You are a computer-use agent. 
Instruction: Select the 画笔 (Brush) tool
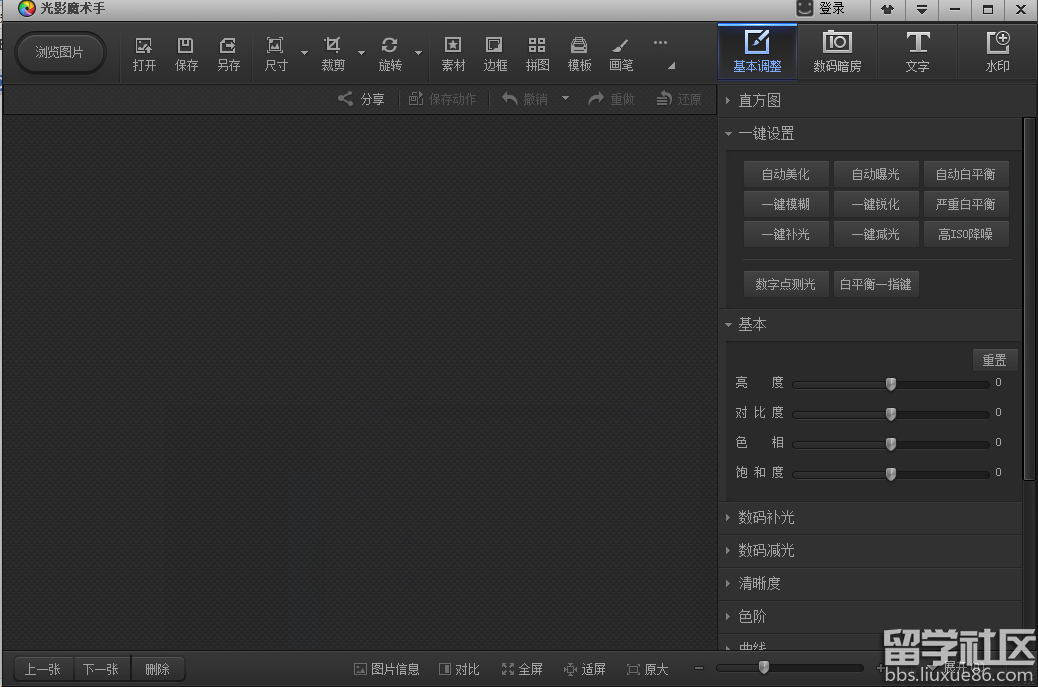620,53
